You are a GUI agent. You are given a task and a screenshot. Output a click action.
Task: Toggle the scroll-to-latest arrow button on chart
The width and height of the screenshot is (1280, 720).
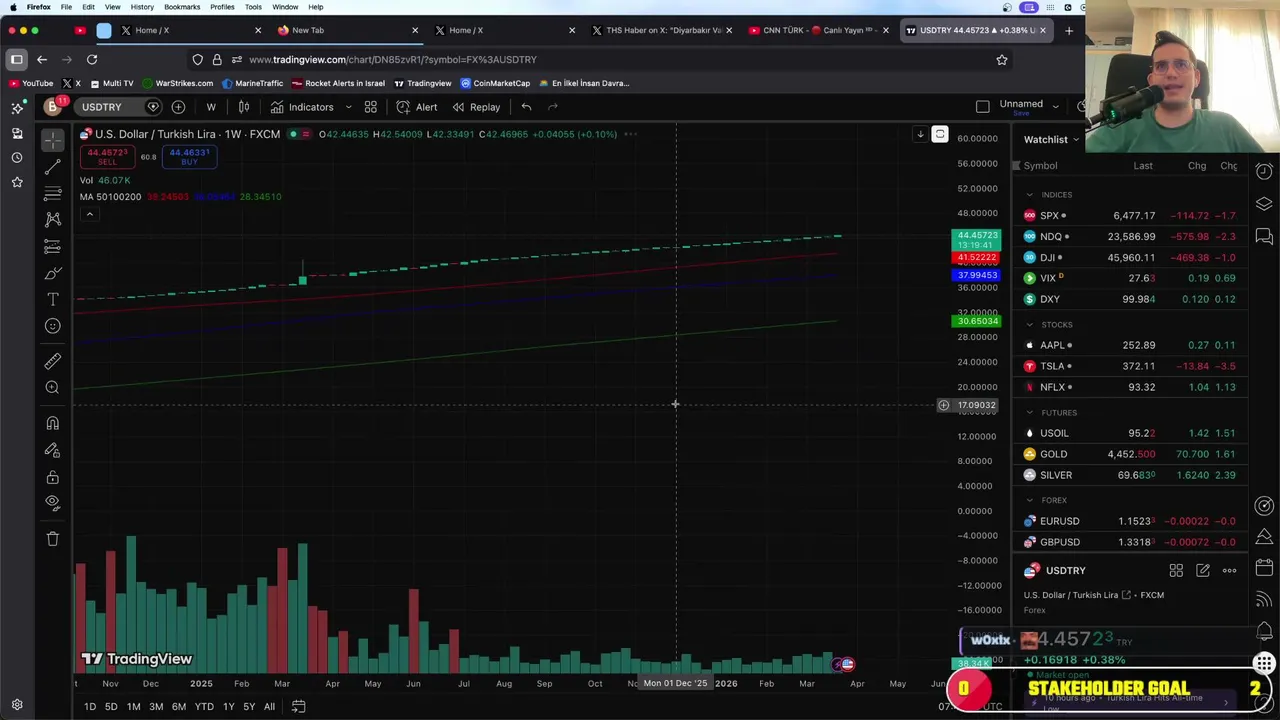[920, 134]
